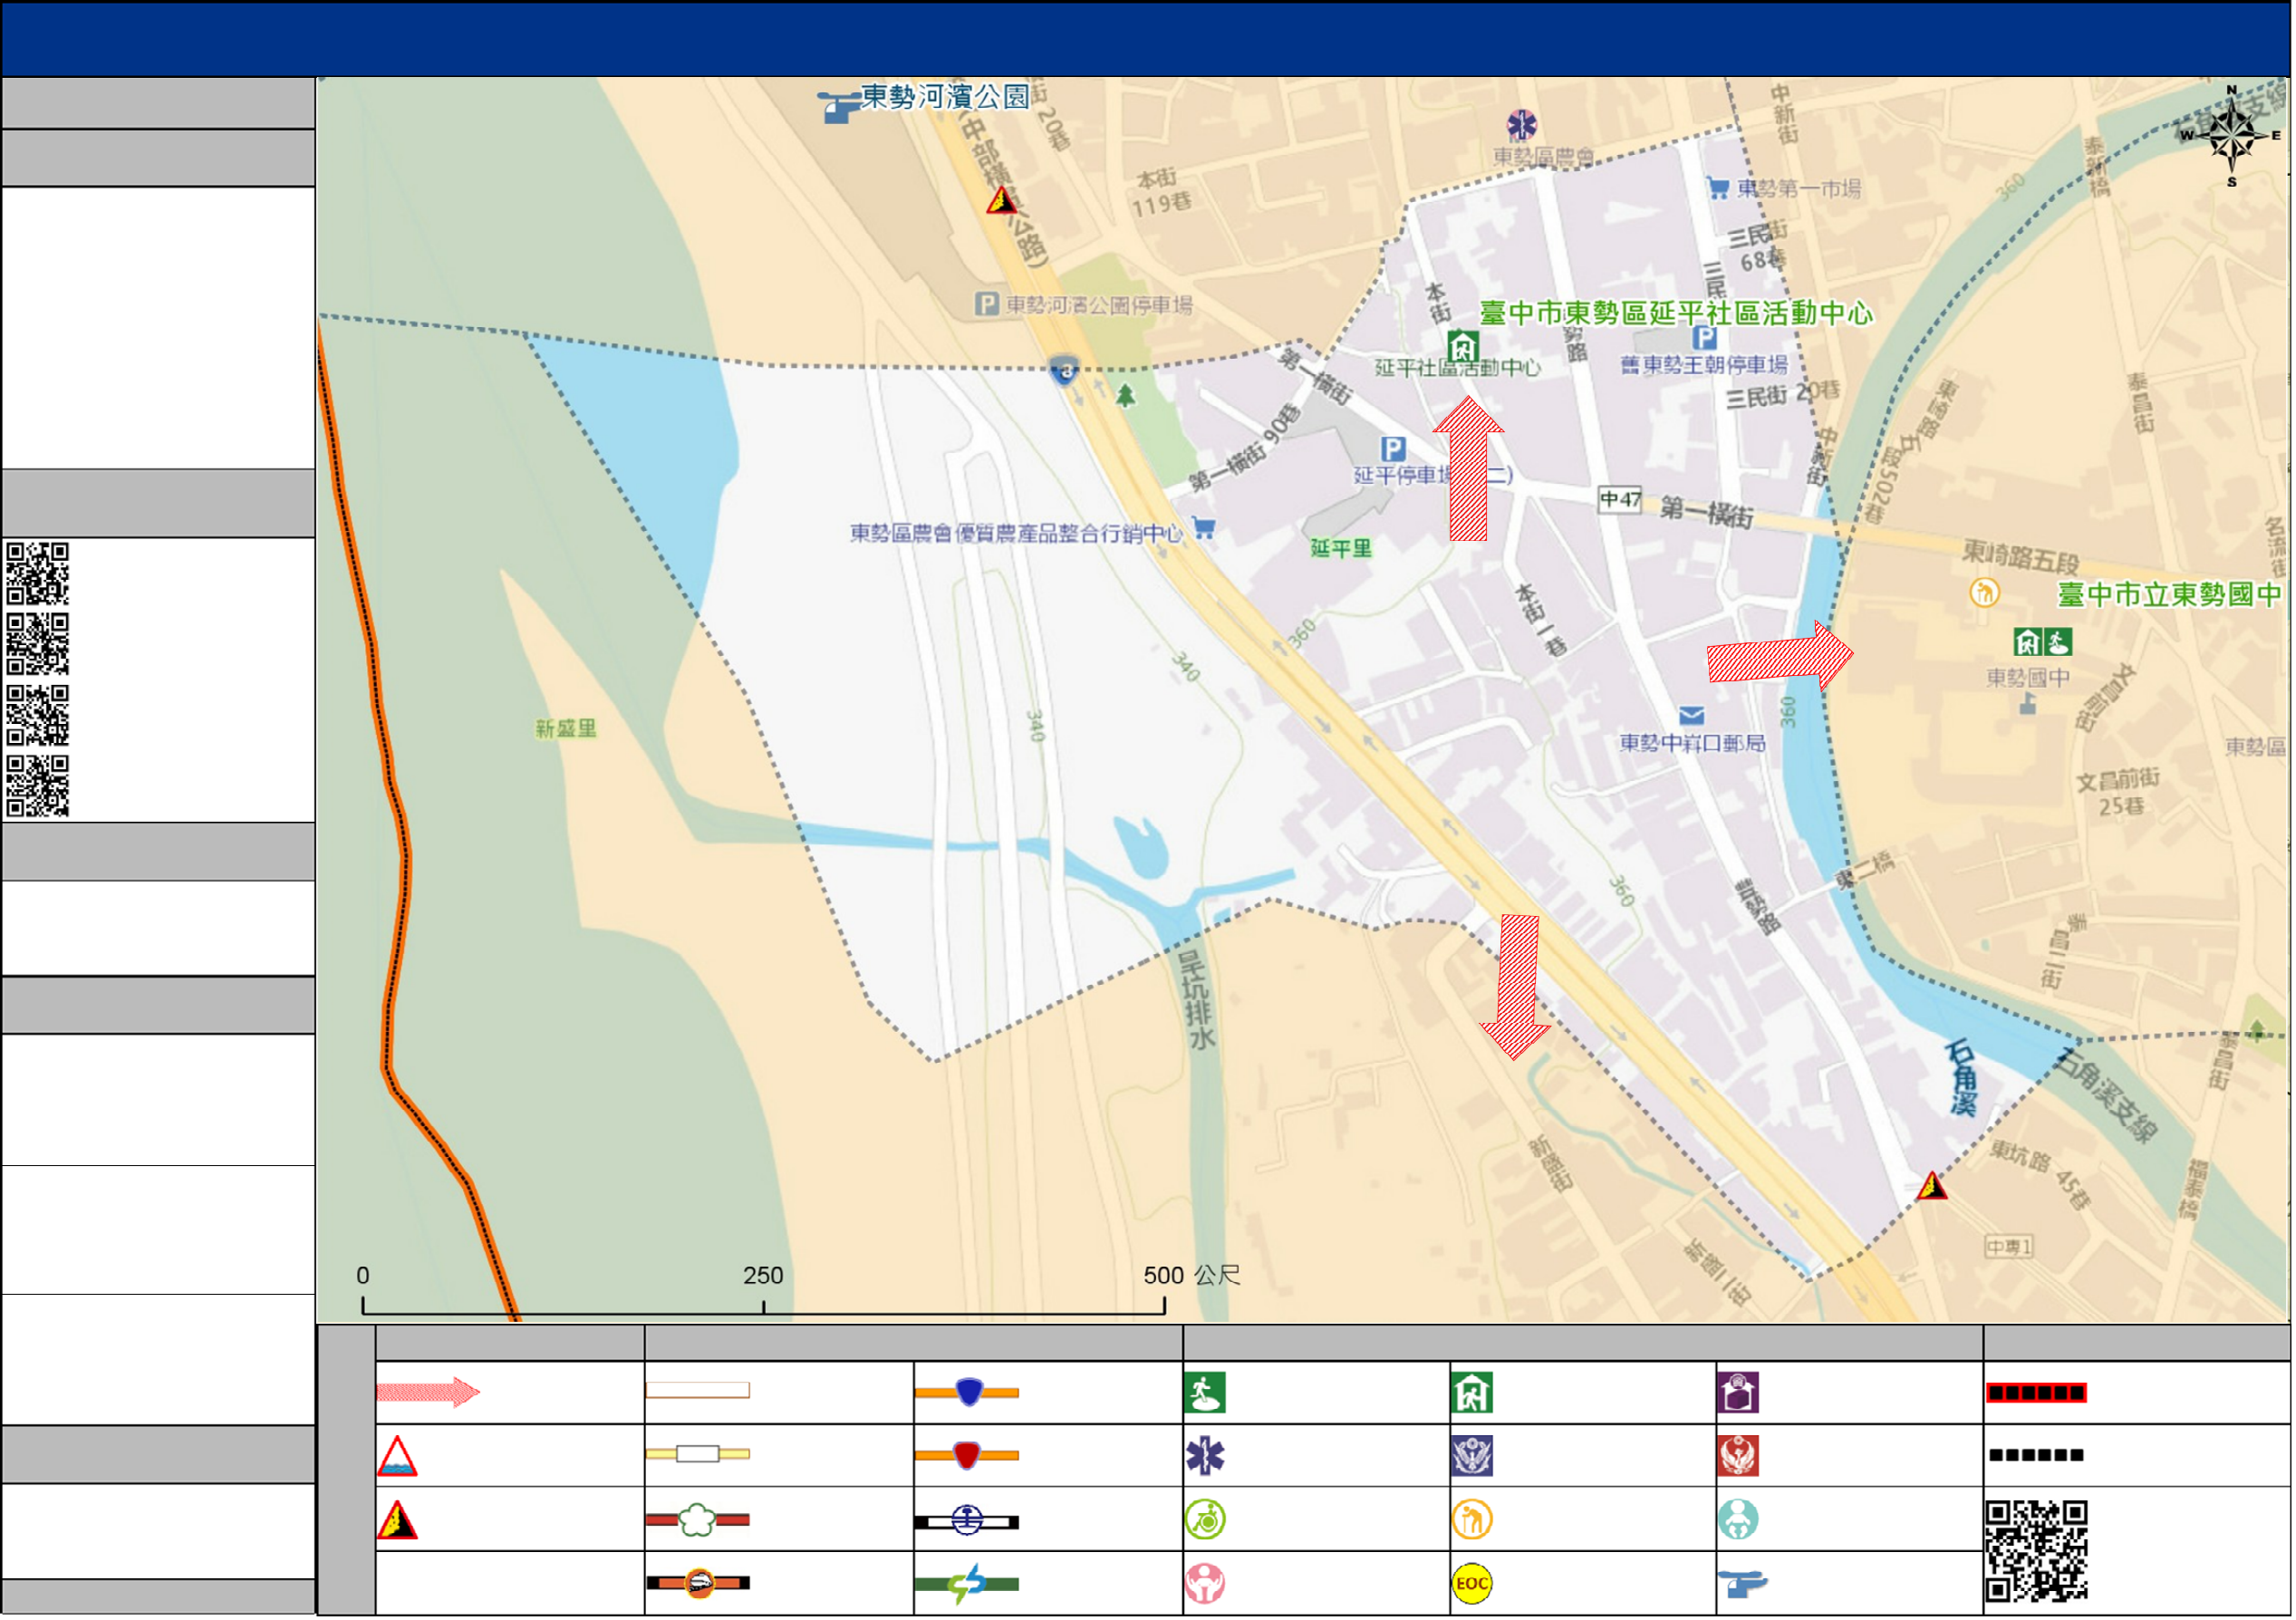Viewport: 2296px width, 1620px height.
Task: Click the legend's yellow EOC circle icon
Action: (x=1472, y=1584)
